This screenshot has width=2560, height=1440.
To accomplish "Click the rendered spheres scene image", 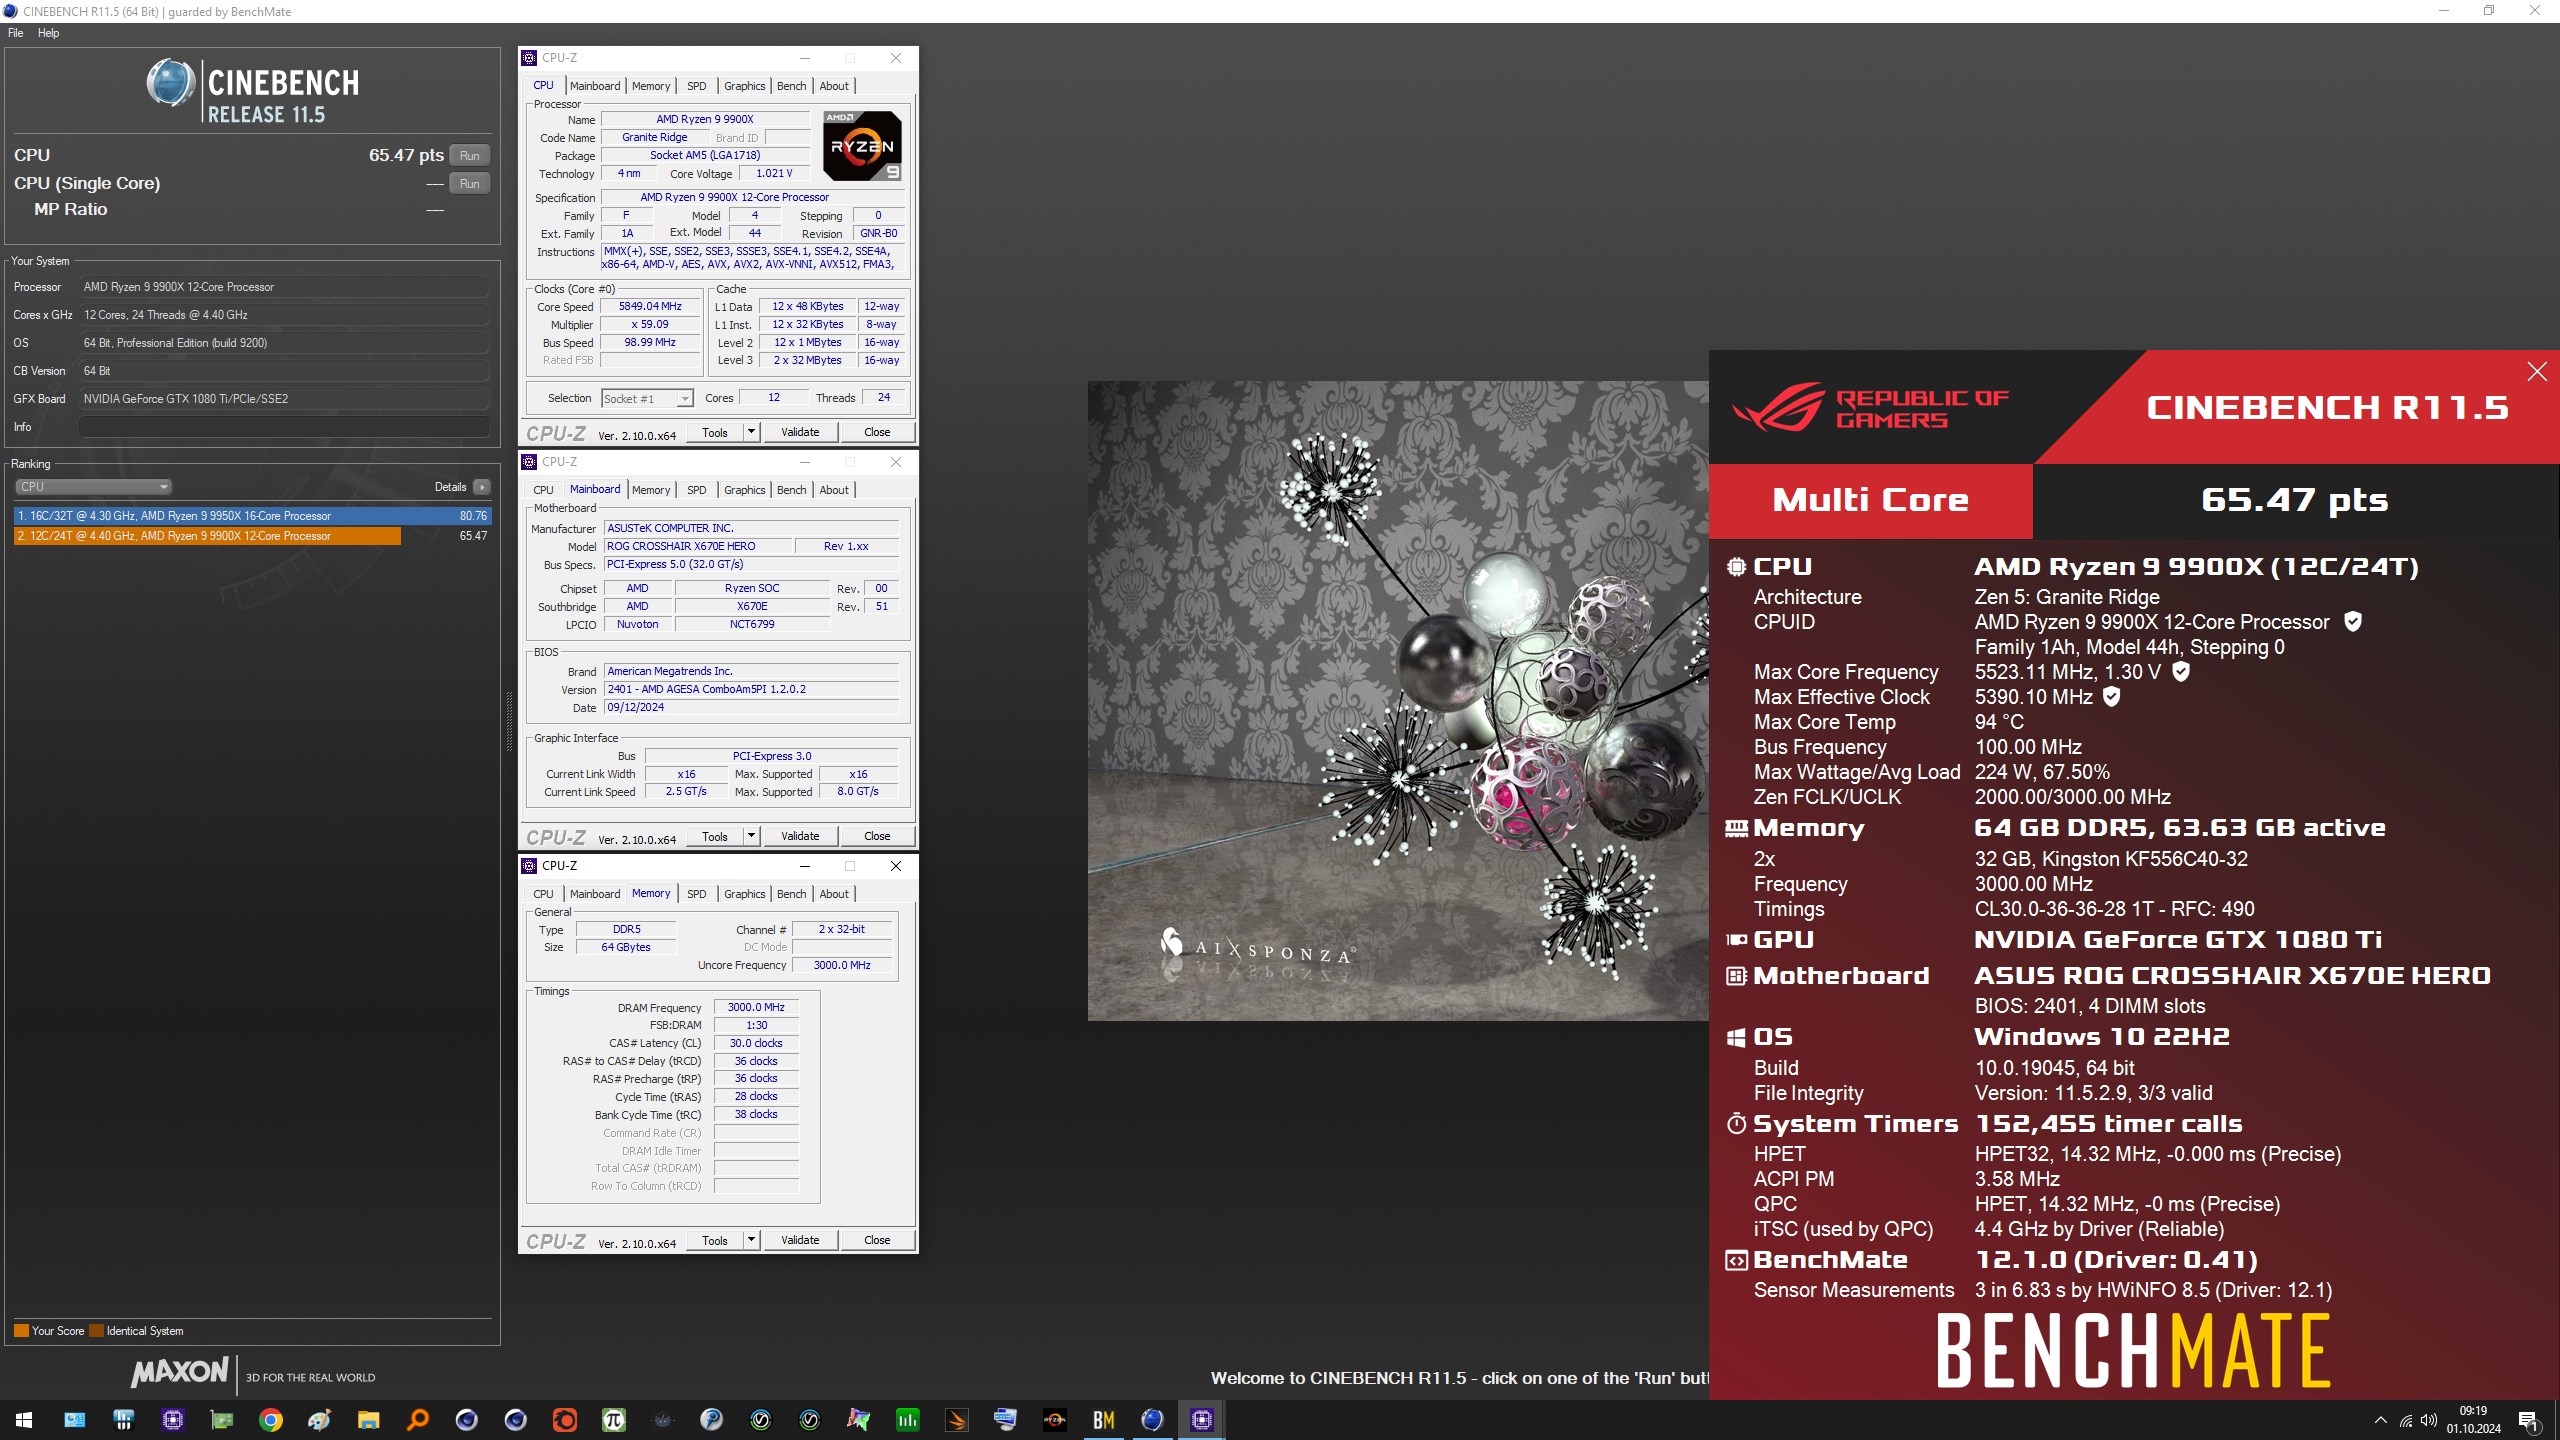I will [1398, 700].
